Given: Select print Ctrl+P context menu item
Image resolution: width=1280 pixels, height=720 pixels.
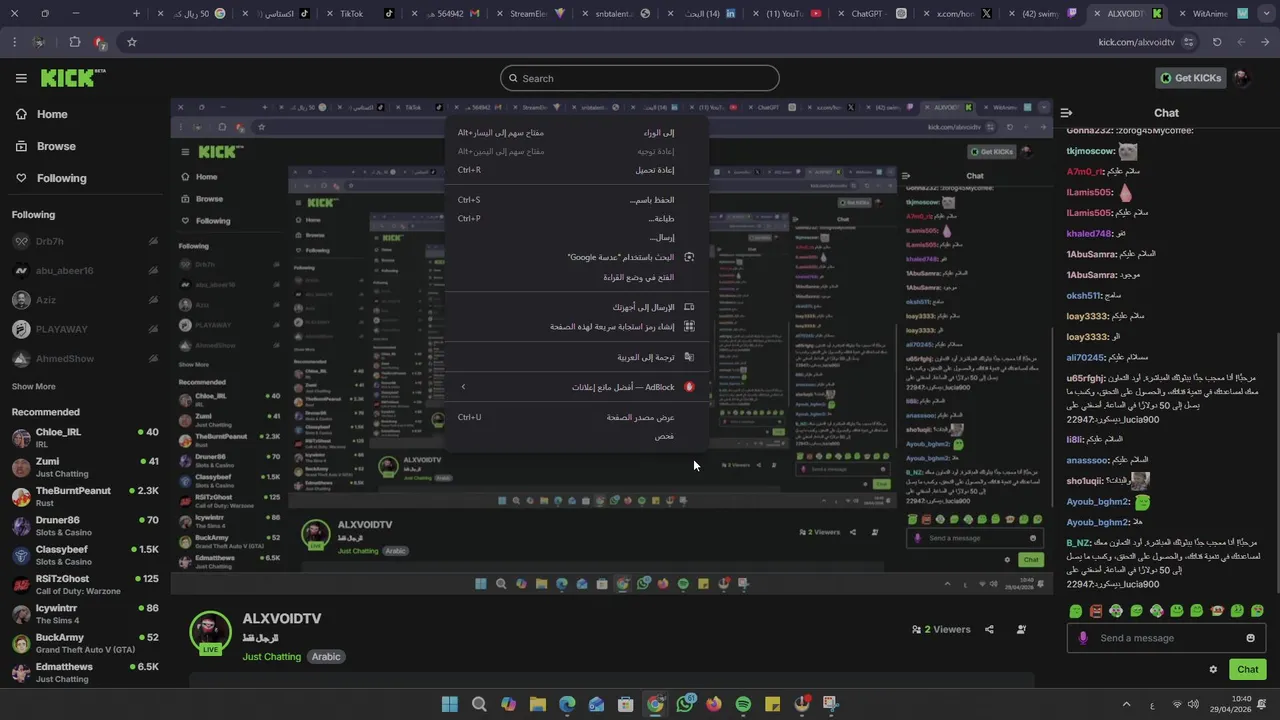Looking at the screenshot, I should (x=576, y=219).
